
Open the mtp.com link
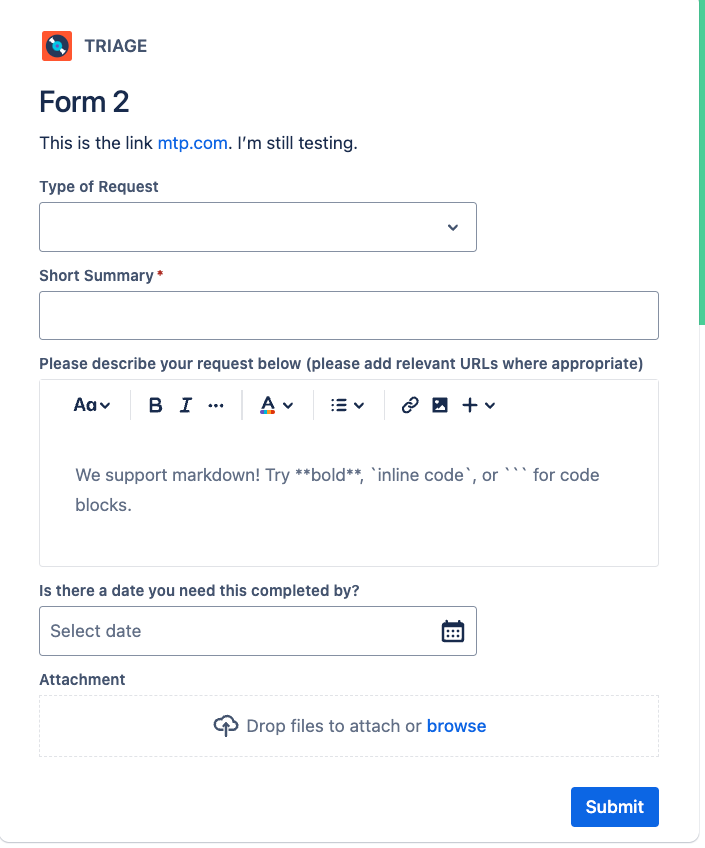tap(192, 143)
